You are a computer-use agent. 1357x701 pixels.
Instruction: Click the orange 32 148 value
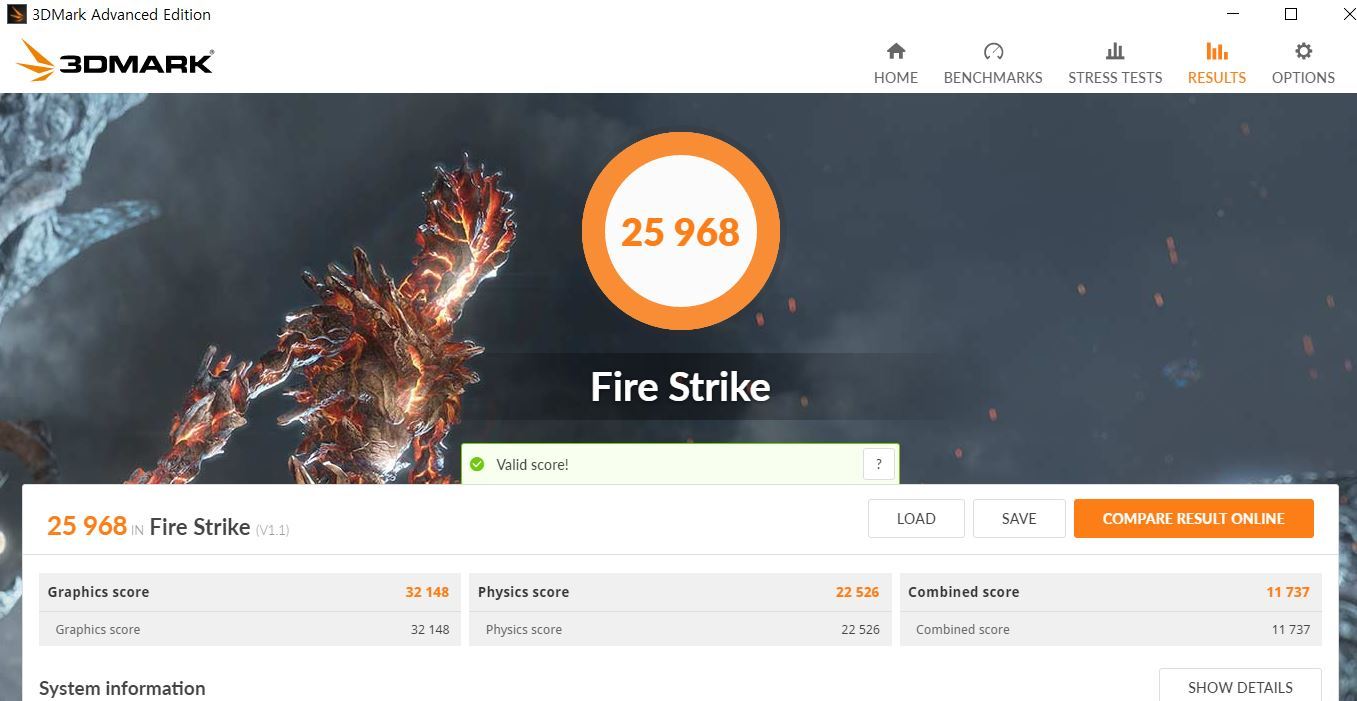coord(427,592)
